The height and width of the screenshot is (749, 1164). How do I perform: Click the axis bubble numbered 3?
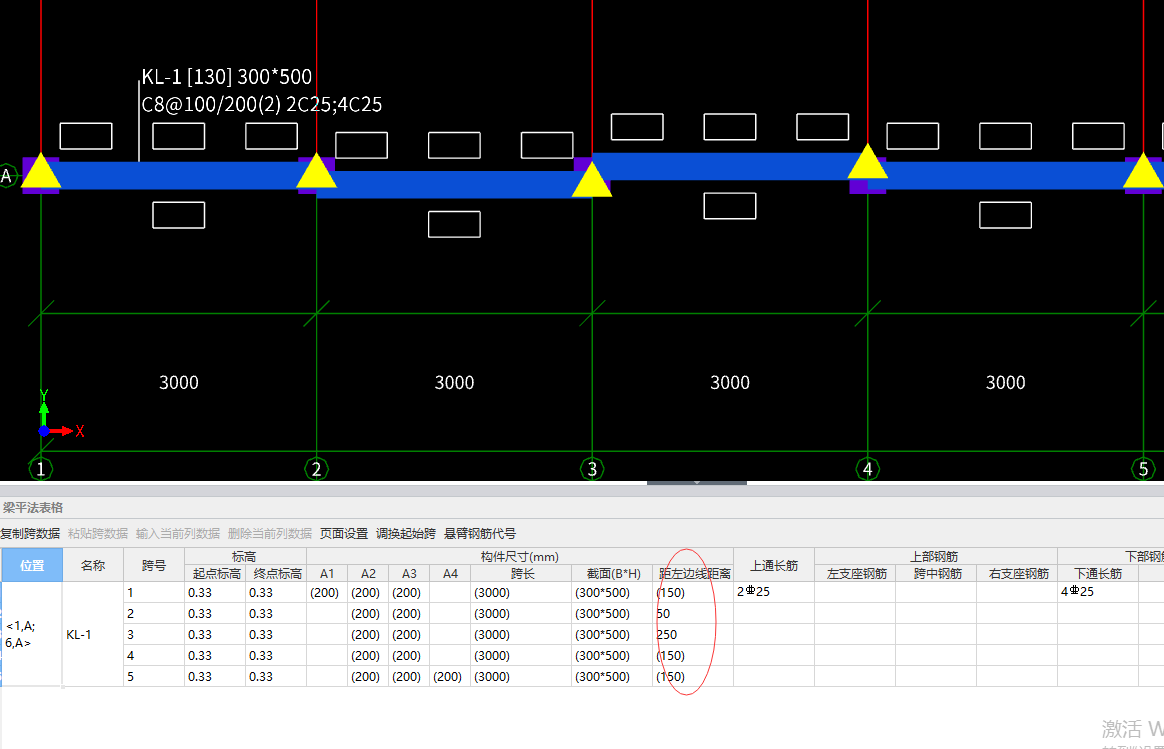point(592,469)
